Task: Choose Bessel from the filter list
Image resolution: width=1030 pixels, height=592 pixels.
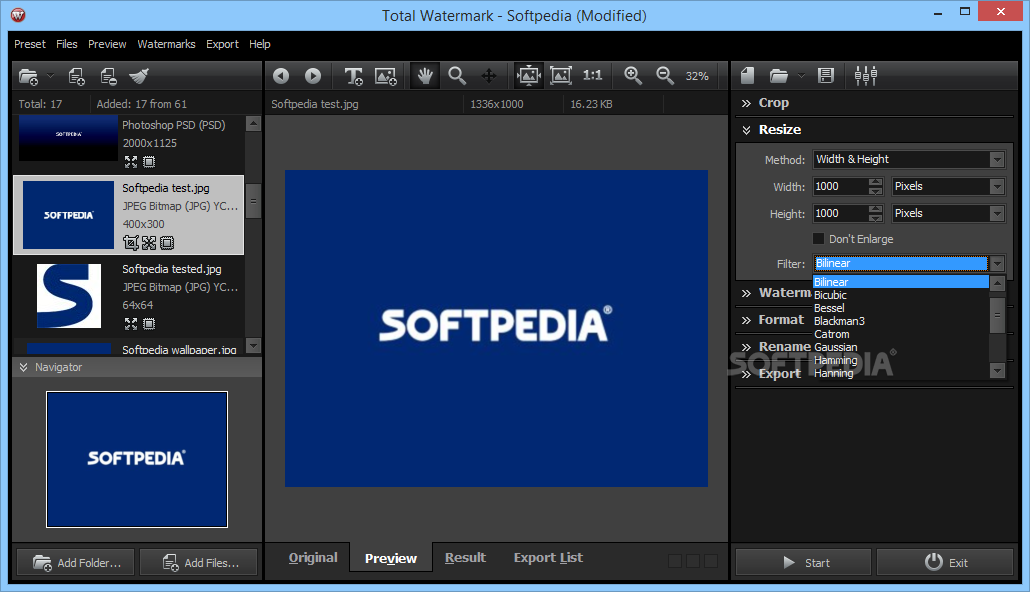Action: [829, 308]
